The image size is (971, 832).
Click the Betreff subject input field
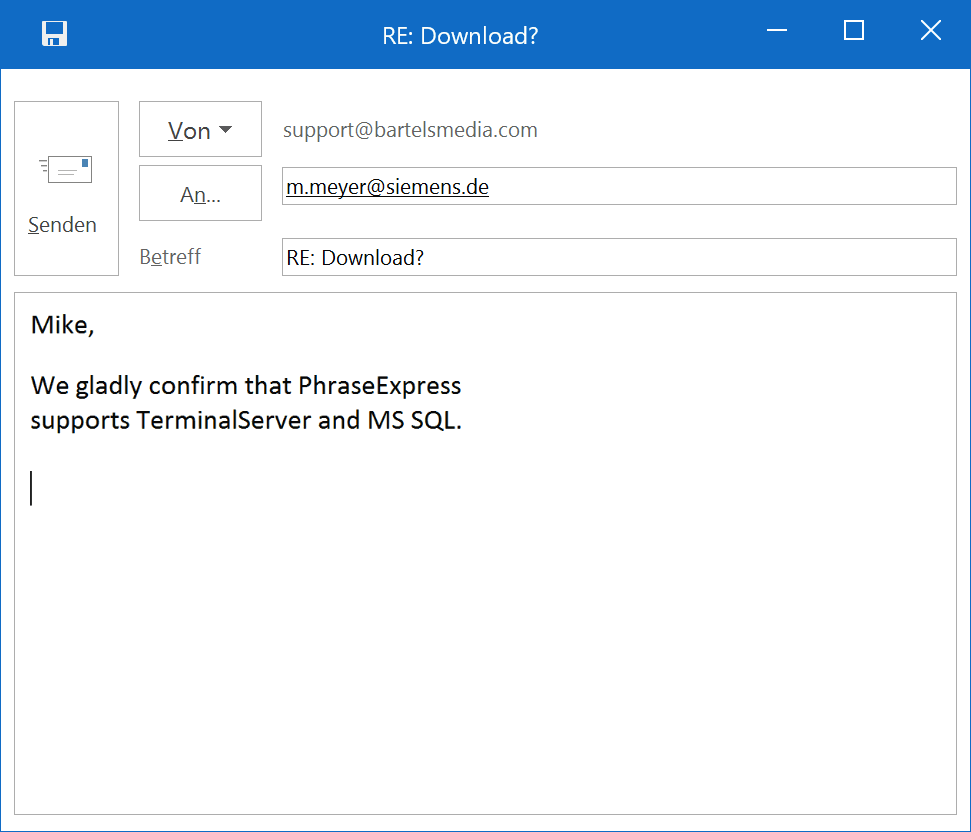pos(619,257)
